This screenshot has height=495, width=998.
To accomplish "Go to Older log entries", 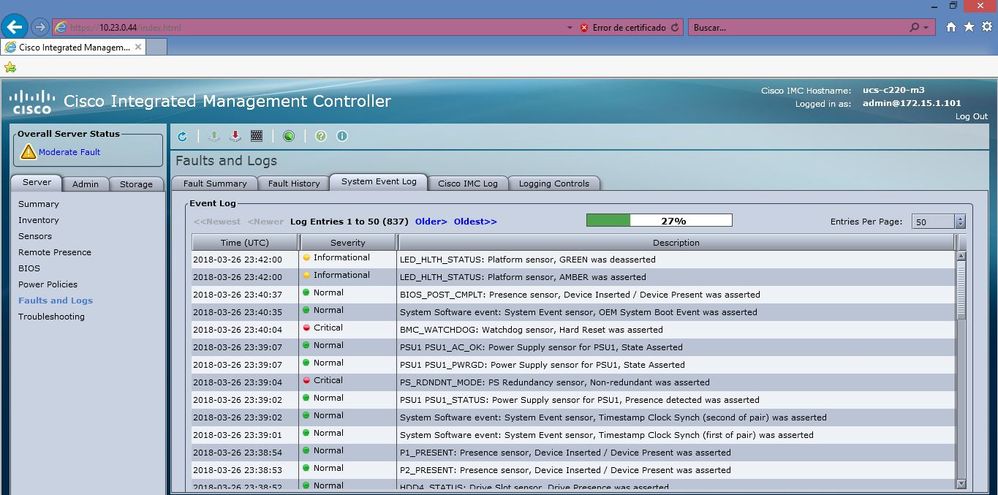I will click(x=431, y=221).
